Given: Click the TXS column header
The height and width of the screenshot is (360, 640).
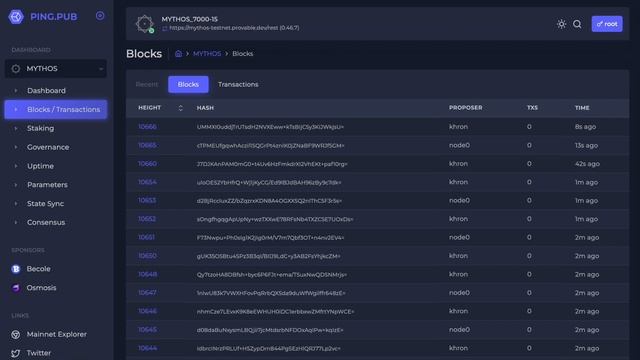Looking at the screenshot, I should click(532, 108).
